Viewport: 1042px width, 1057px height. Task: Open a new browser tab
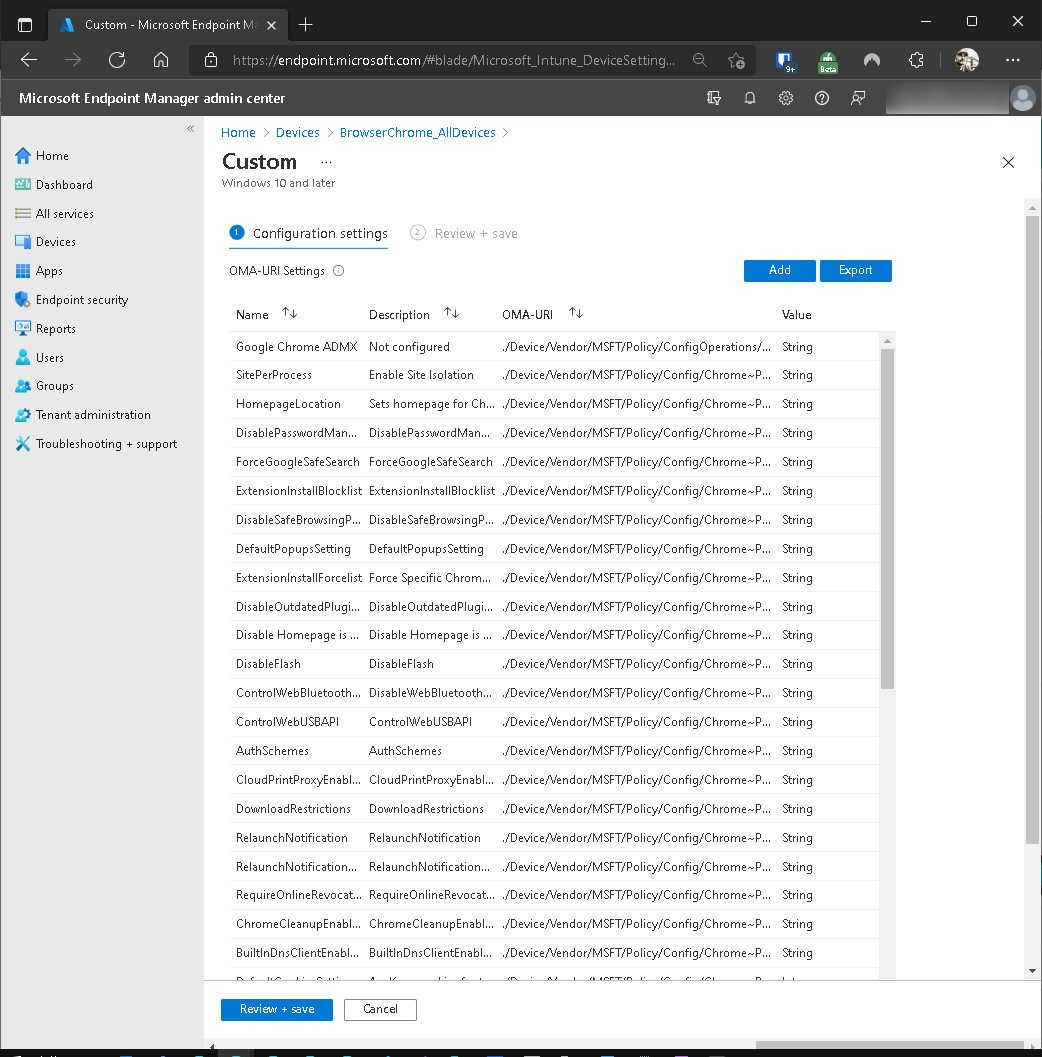coord(305,25)
